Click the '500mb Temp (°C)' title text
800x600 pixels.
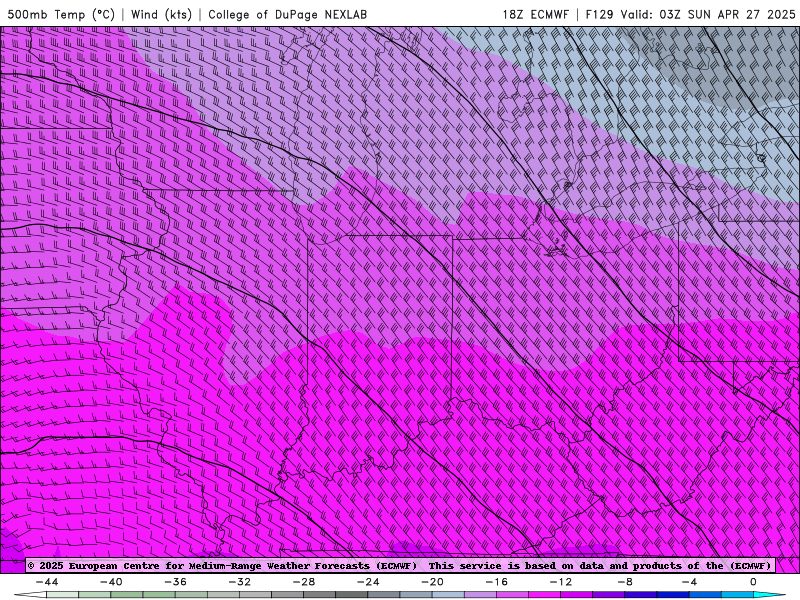coord(61,14)
